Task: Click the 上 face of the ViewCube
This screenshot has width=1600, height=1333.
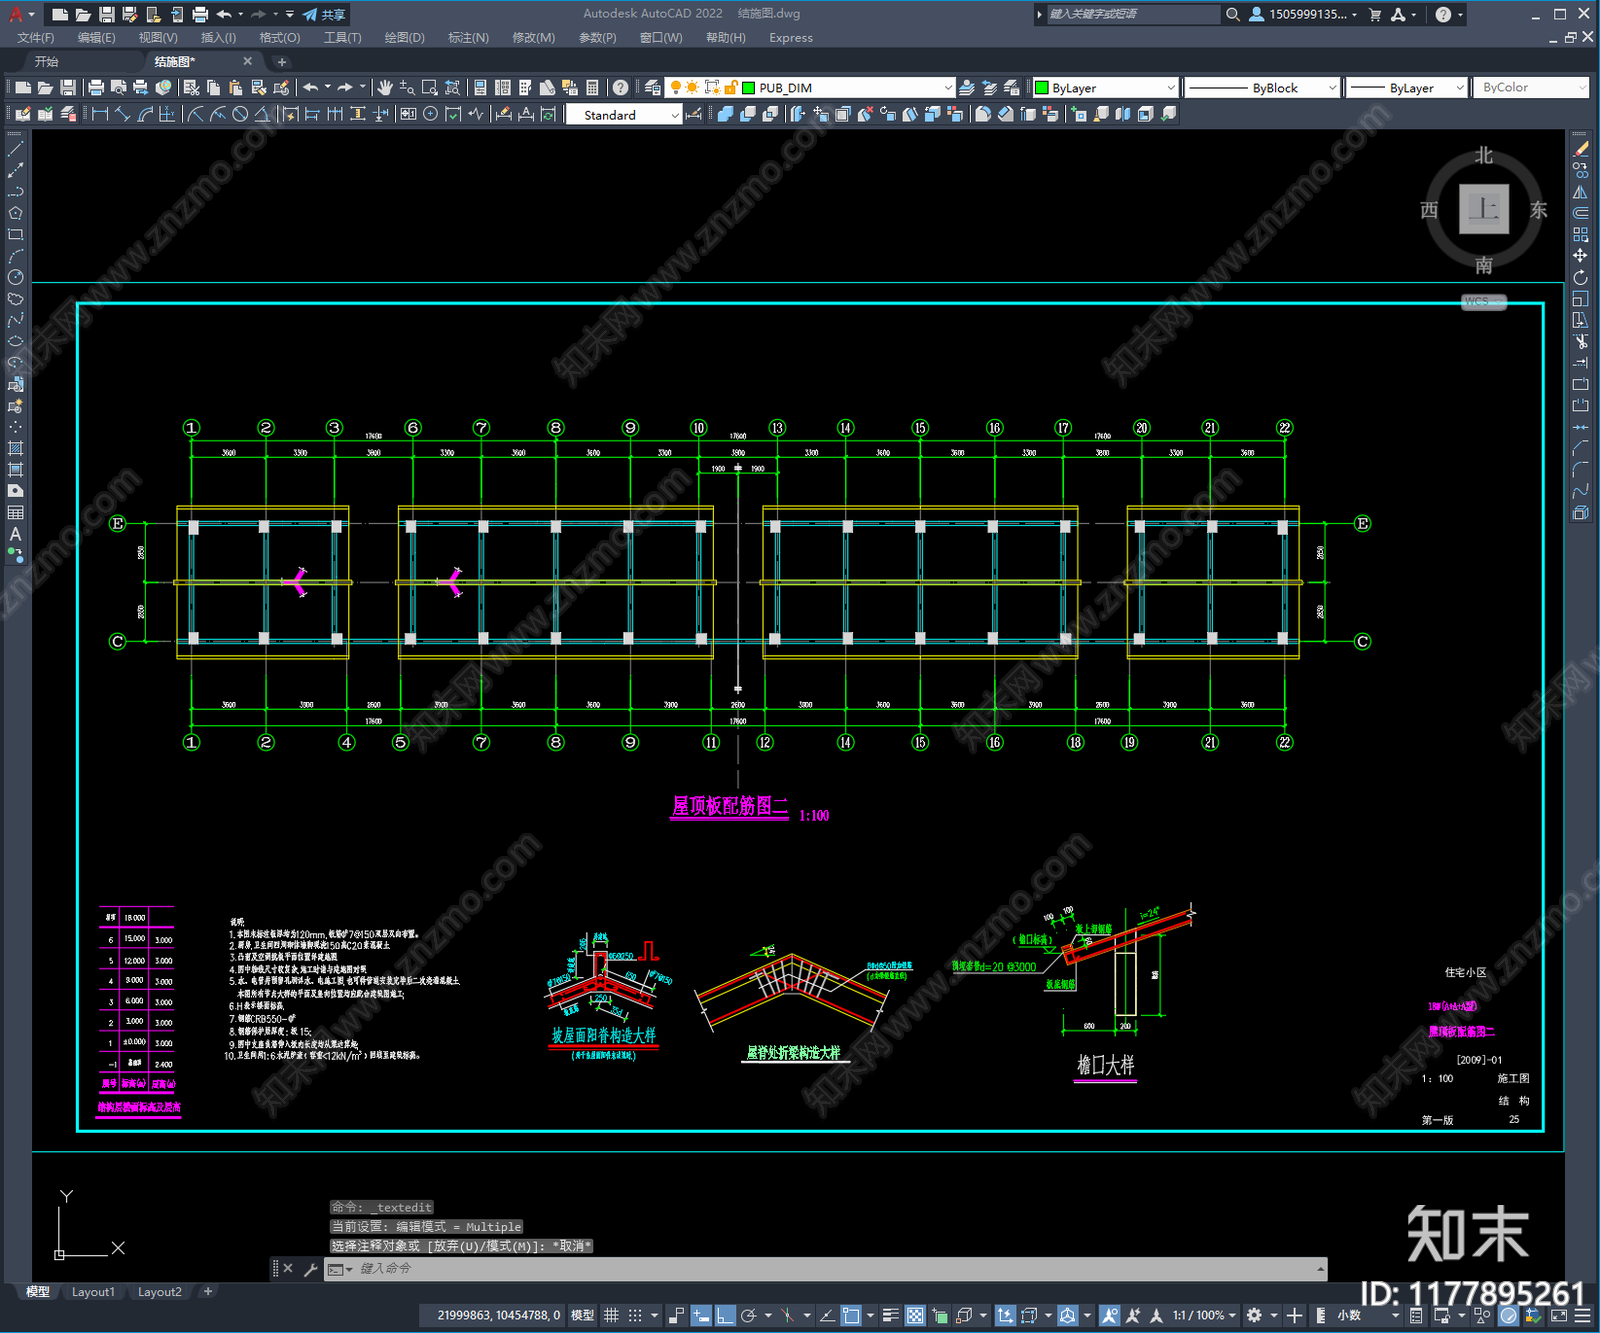Action: point(1483,209)
